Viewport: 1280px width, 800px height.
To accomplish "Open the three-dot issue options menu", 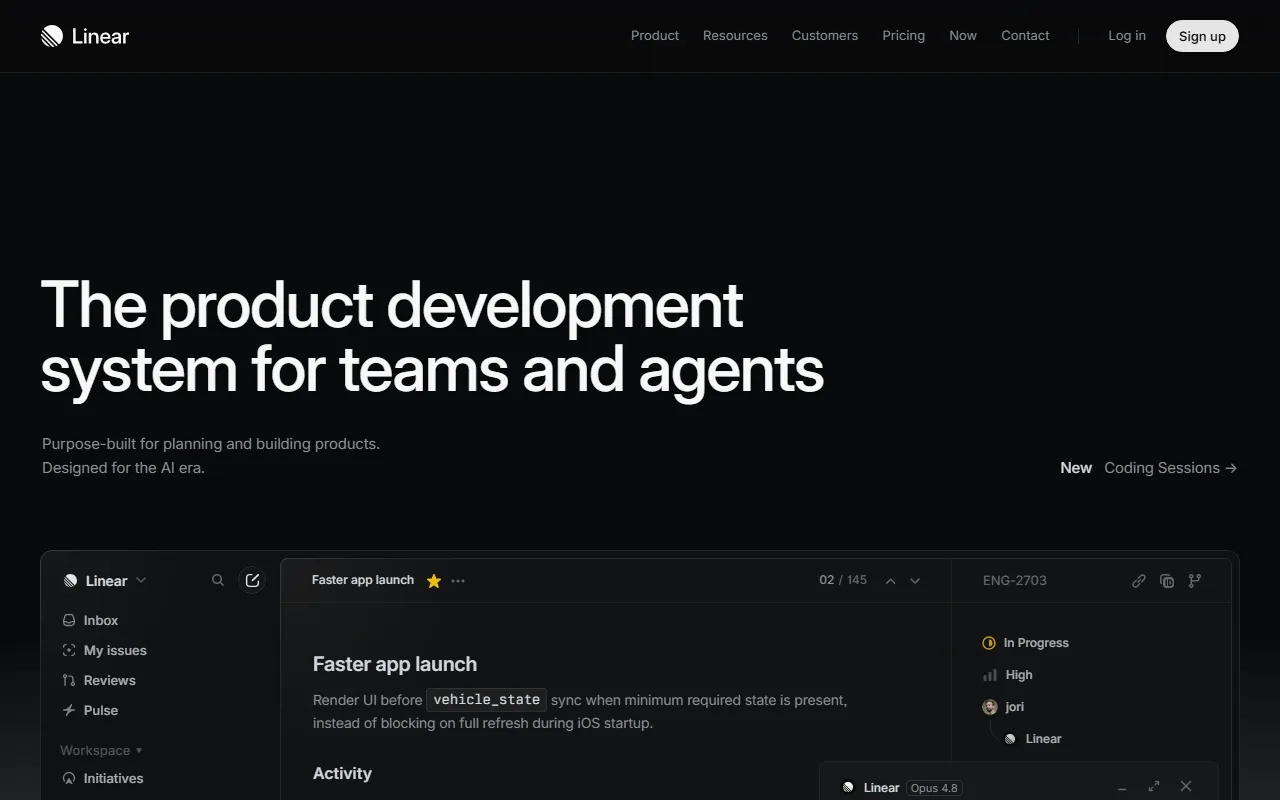I will coord(458,581).
